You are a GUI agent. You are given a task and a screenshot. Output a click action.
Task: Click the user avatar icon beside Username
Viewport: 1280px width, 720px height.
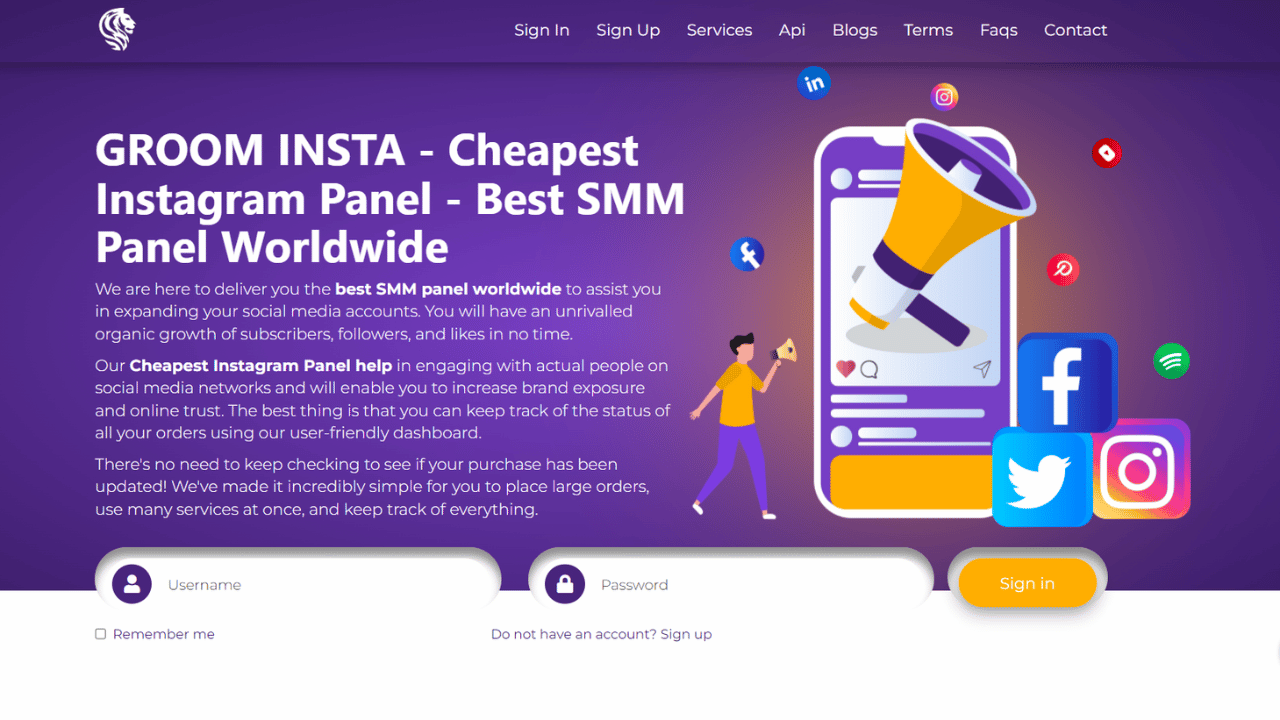(x=132, y=584)
